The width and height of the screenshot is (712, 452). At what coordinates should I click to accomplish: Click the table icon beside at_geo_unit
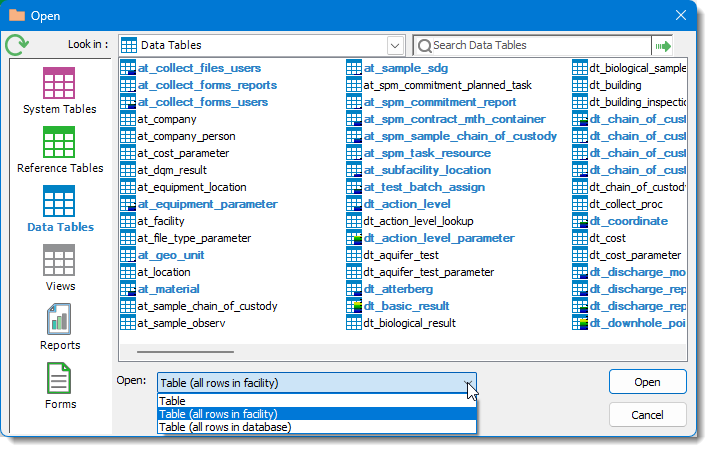click(128, 255)
